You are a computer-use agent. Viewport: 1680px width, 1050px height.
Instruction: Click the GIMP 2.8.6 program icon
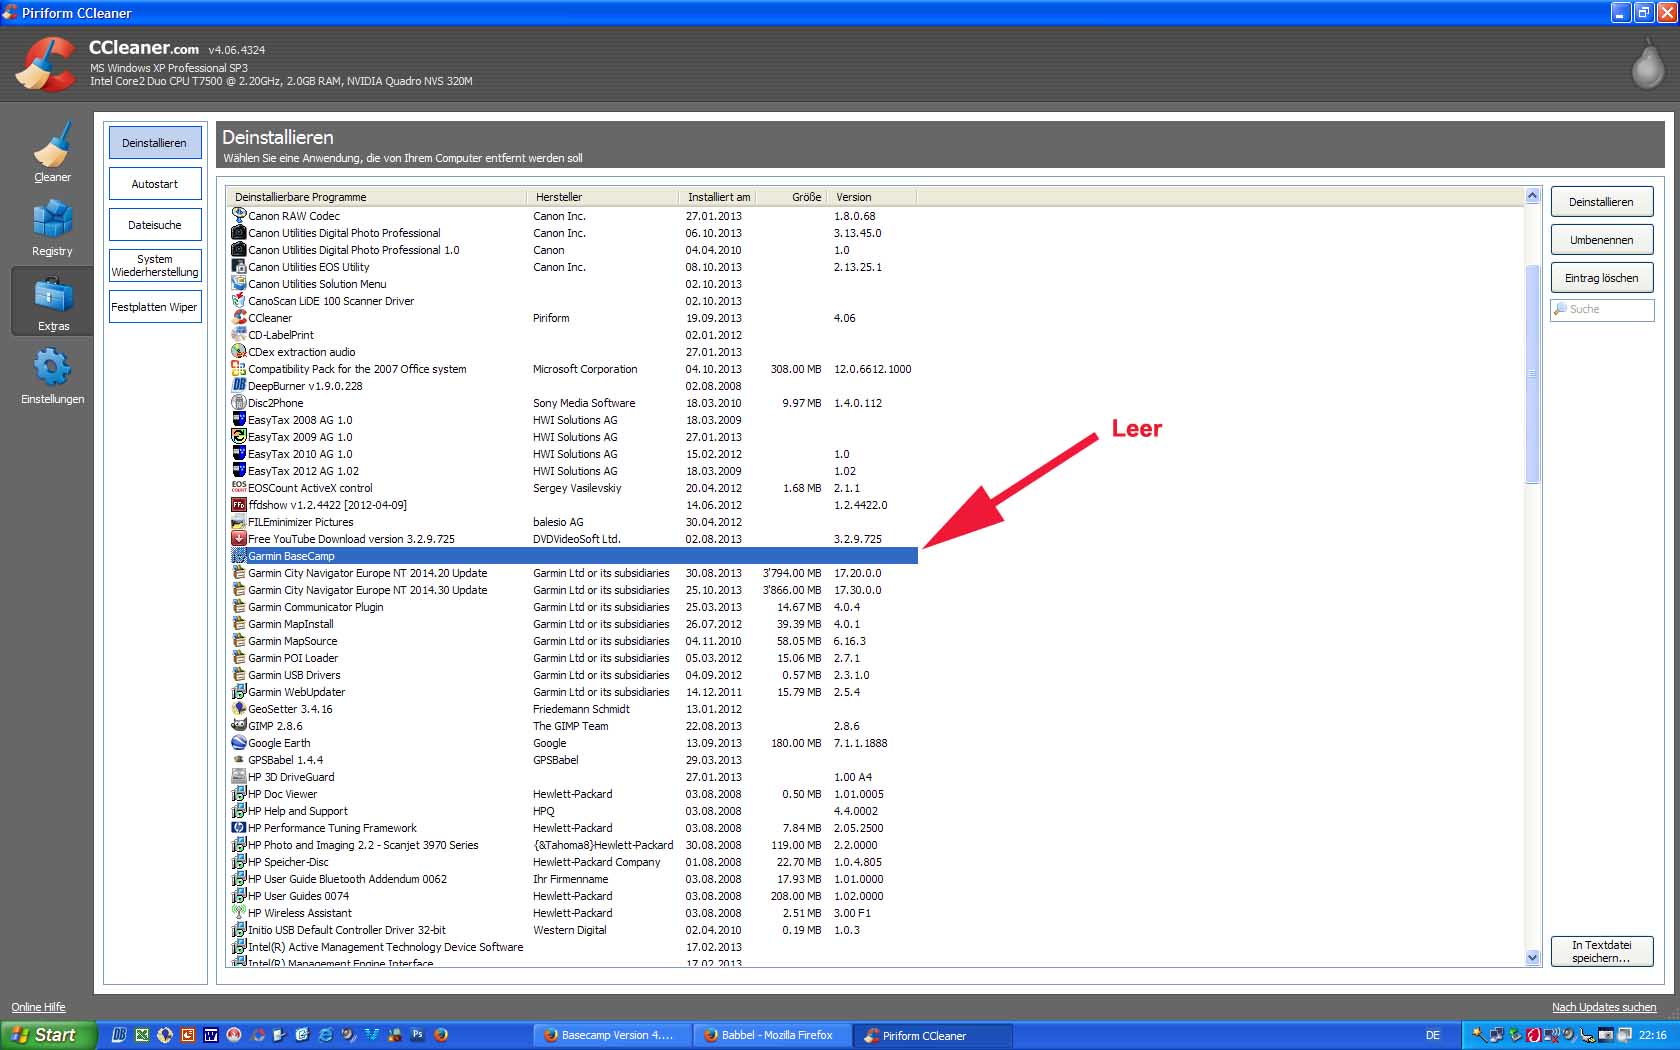click(x=239, y=726)
